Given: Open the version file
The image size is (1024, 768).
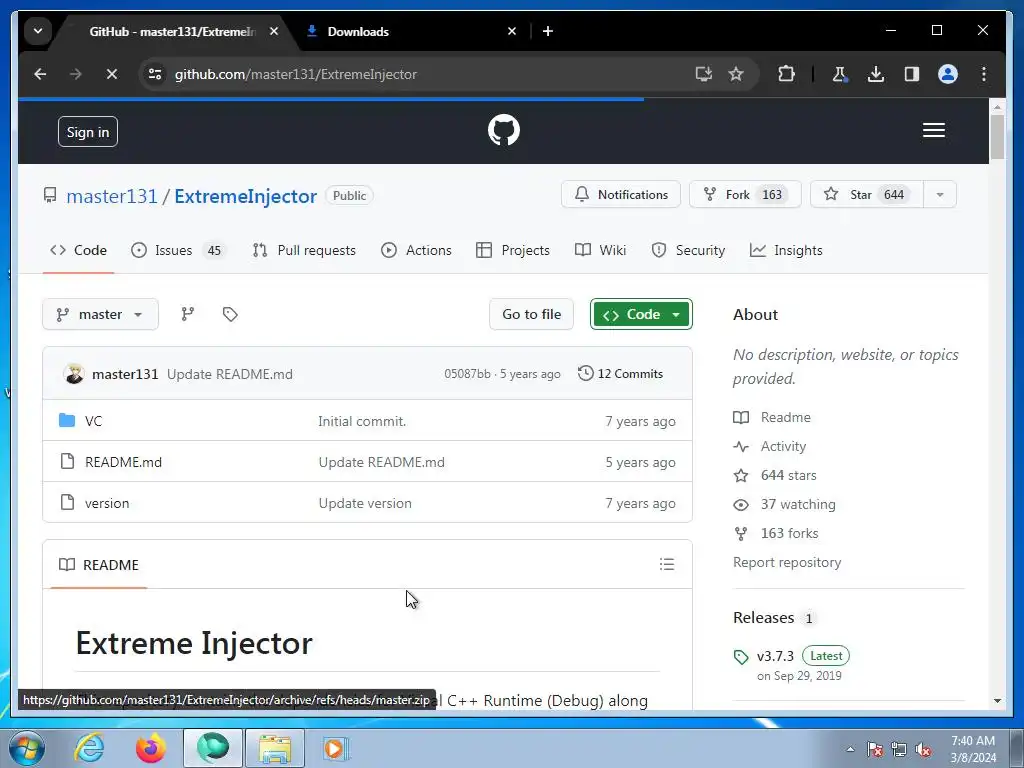Looking at the screenshot, I should (x=107, y=504).
